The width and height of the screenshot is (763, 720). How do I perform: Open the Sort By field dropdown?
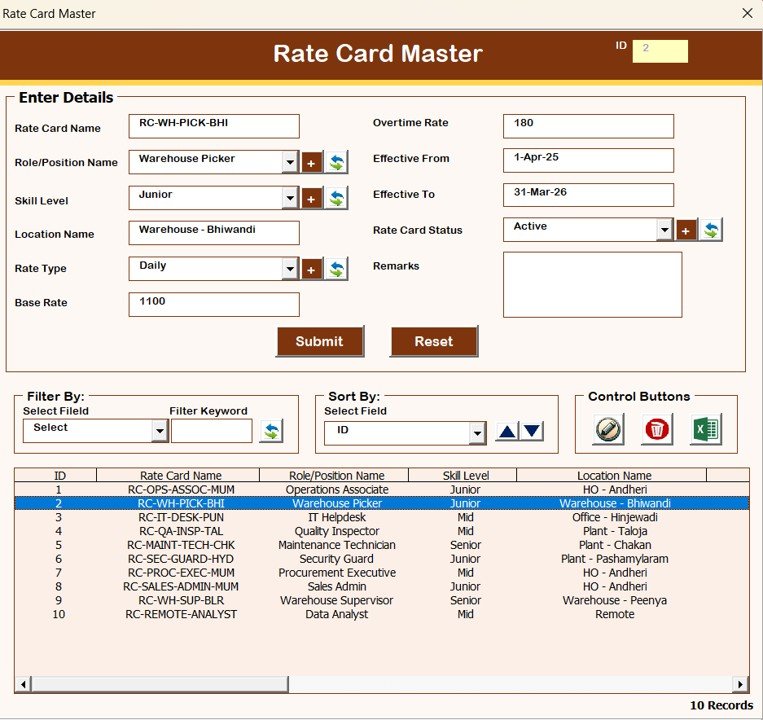click(477, 433)
